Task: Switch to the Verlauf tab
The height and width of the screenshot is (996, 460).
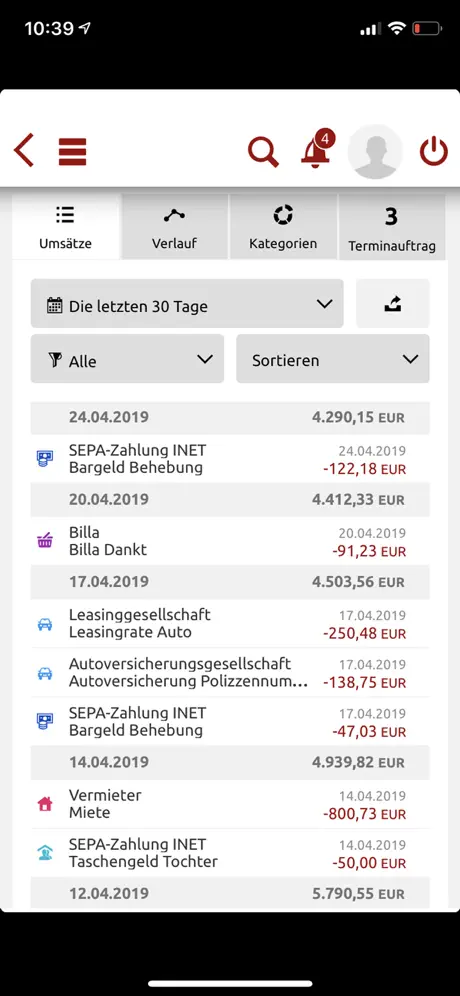Action: pyautogui.click(x=175, y=227)
